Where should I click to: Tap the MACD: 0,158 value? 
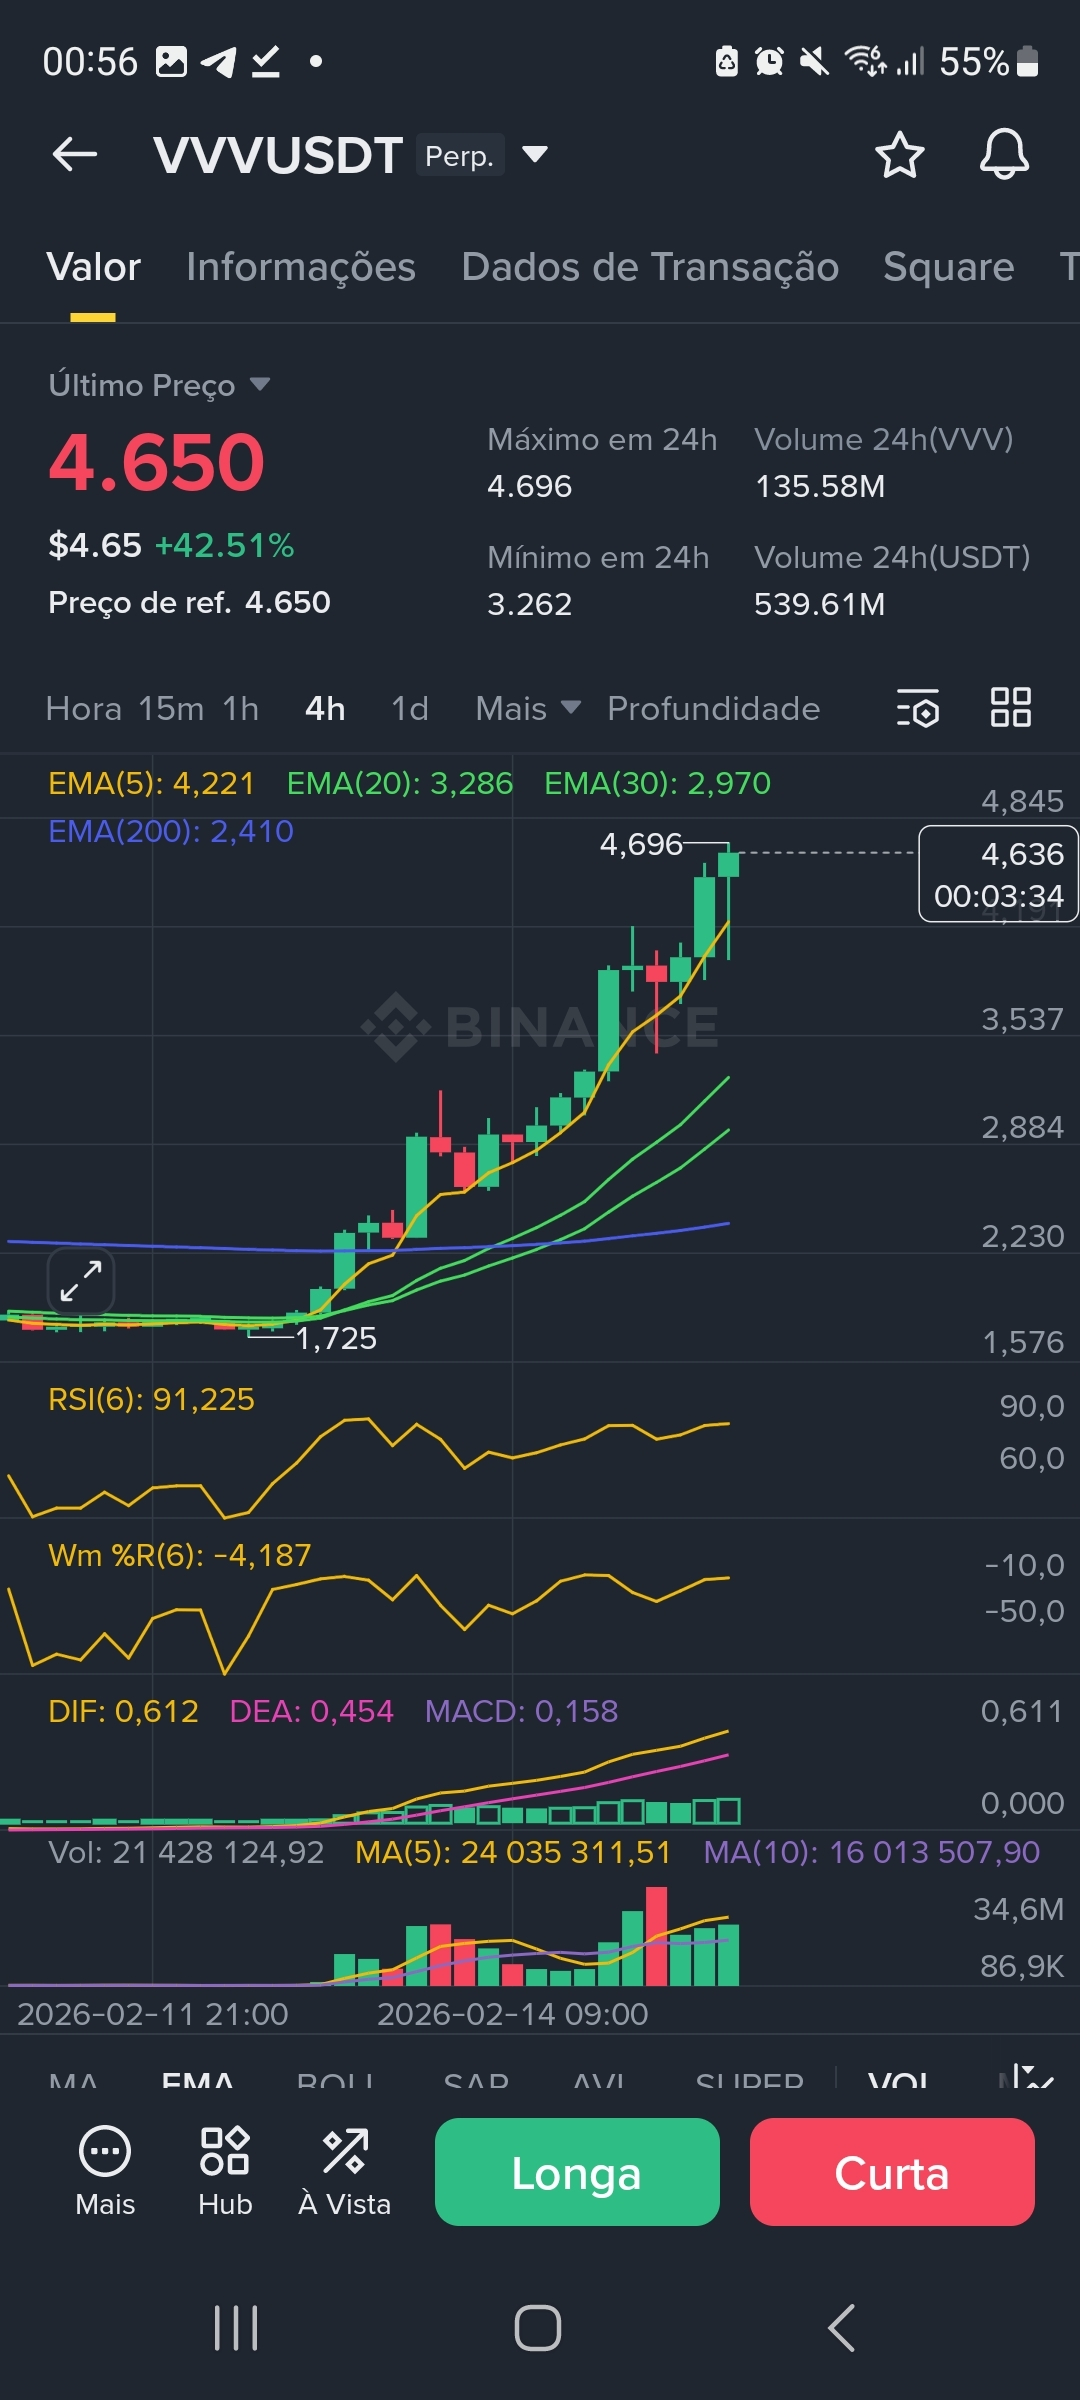click(521, 1711)
